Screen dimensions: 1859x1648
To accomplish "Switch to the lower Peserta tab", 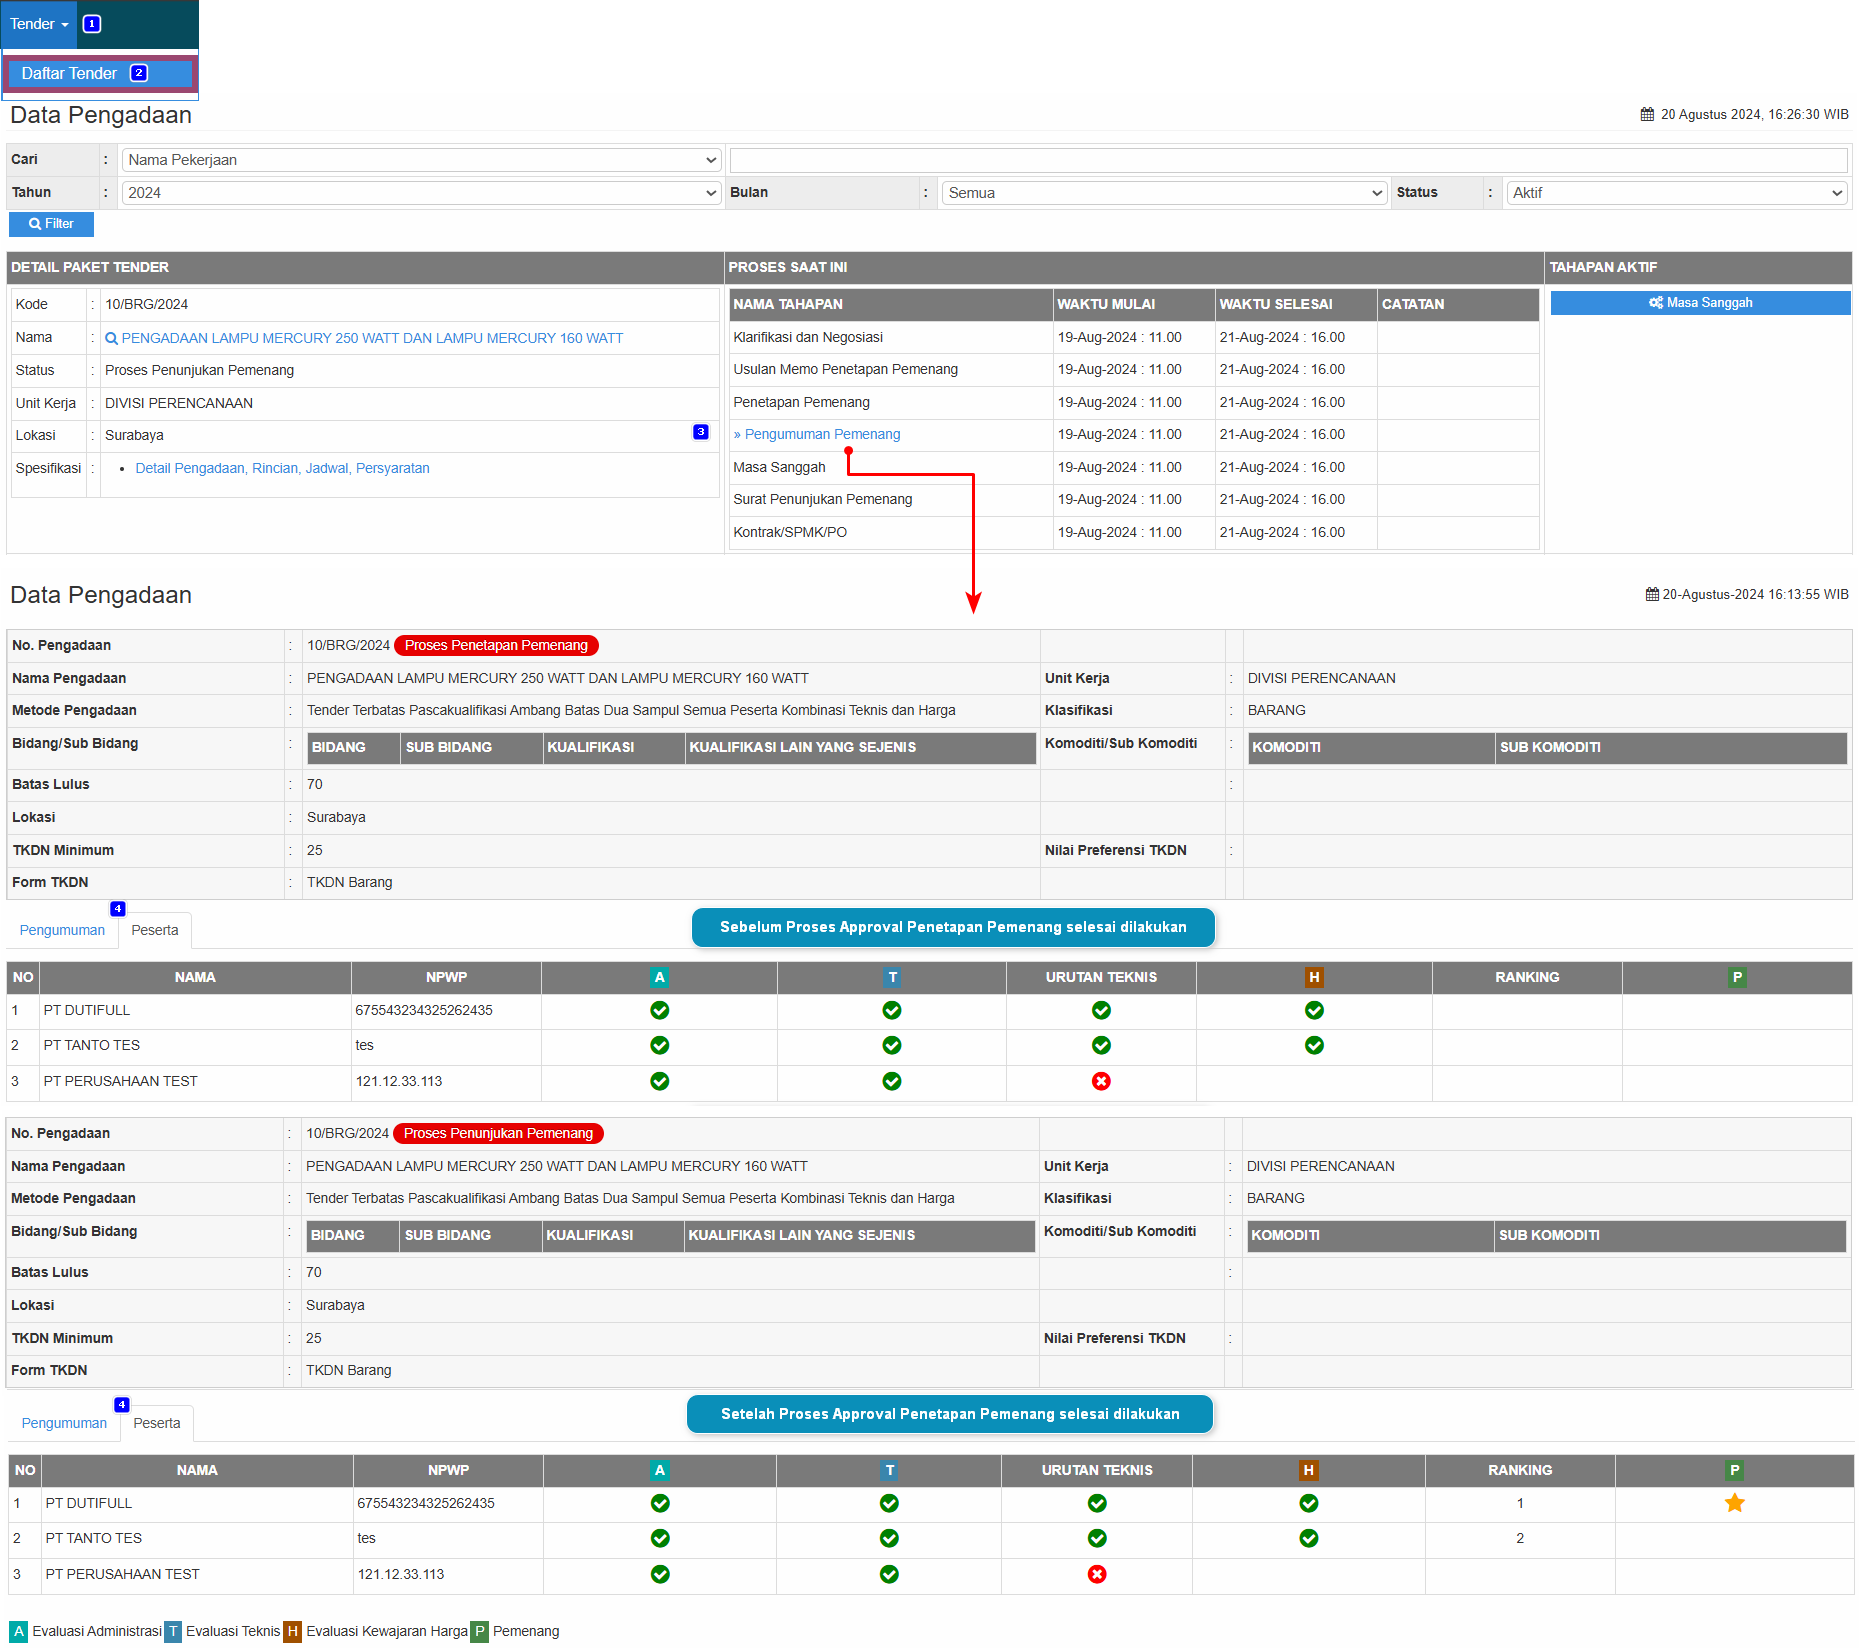I will pos(157,1423).
